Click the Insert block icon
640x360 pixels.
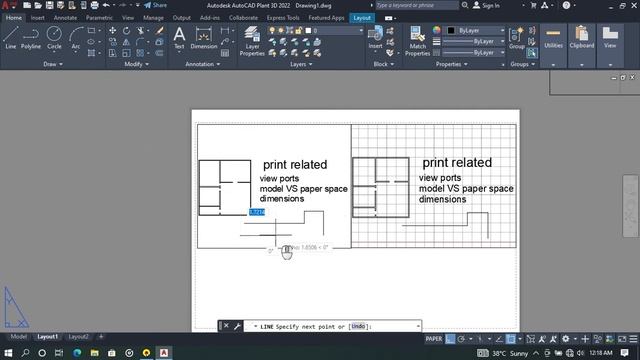(376, 37)
